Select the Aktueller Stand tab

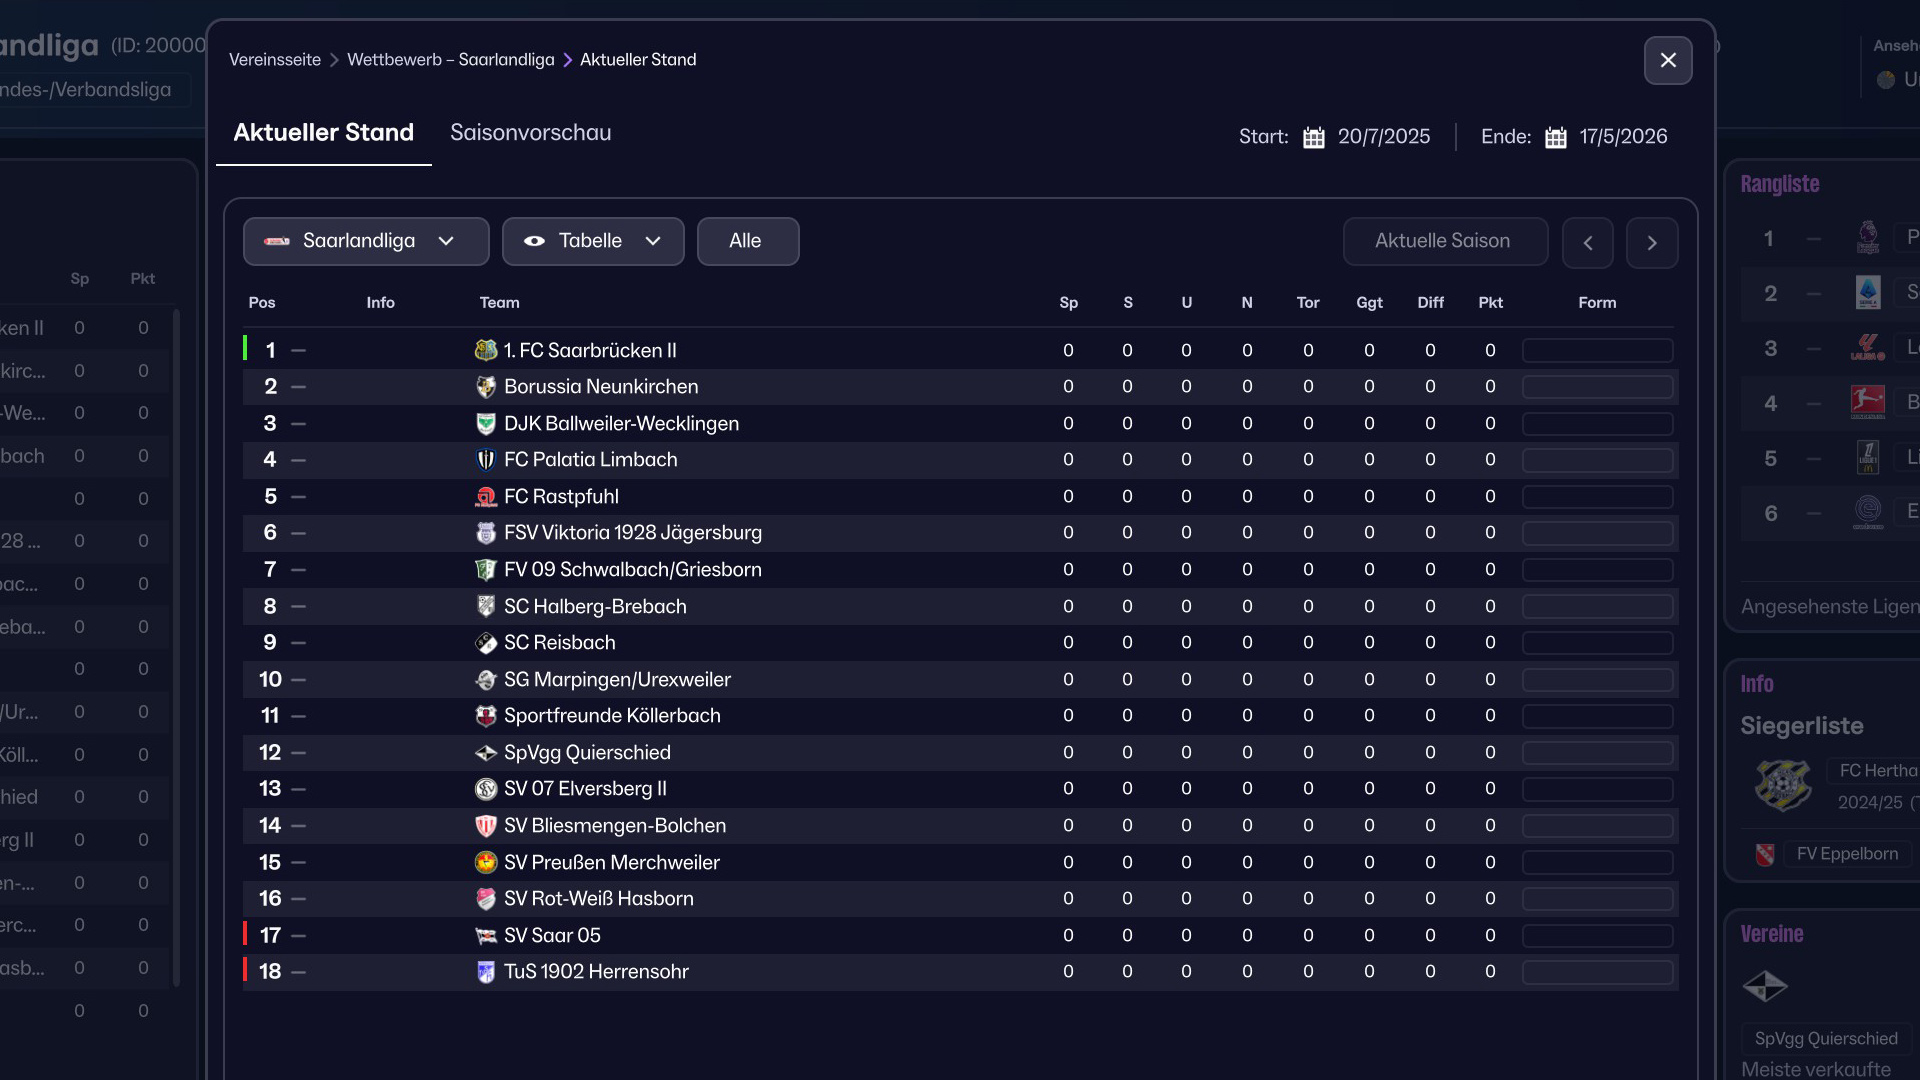[x=323, y=133]
